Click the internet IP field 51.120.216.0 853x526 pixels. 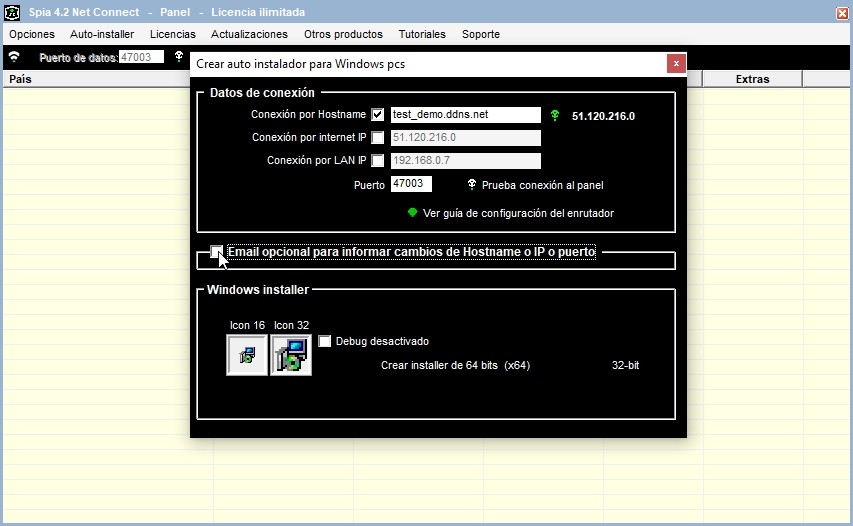[466, 138]
